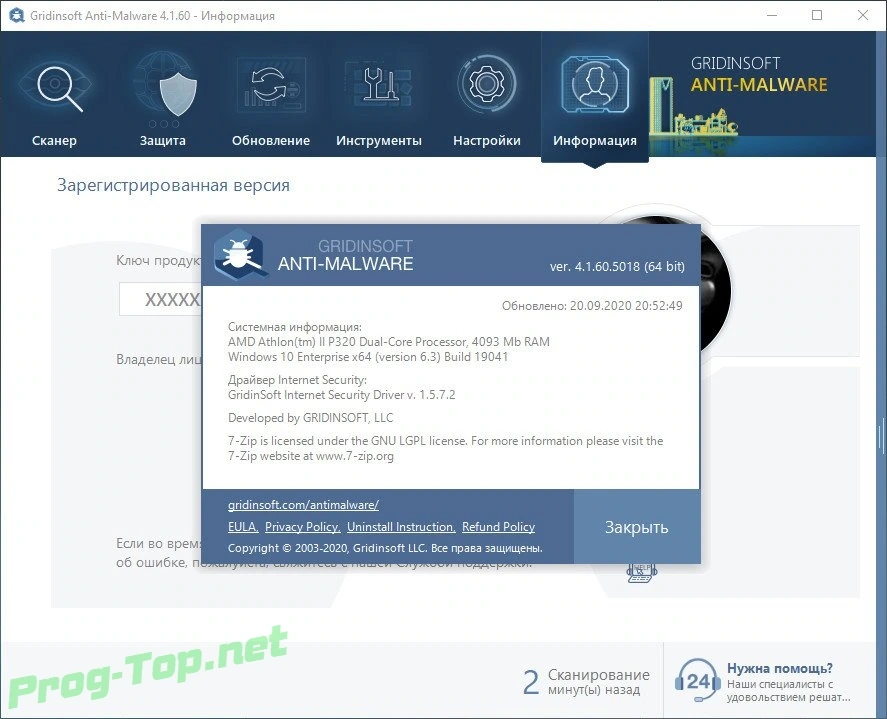Click the Закрыть button in dialog
This screenshot has height=719, width=887.
coord(637,527)
